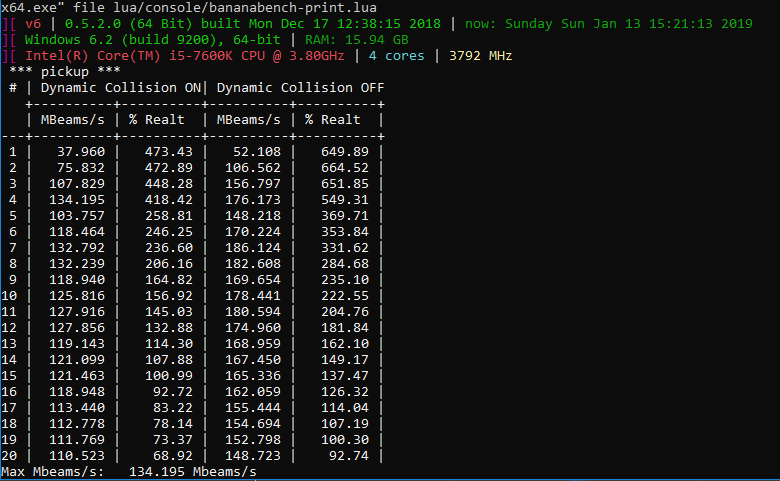
Task: Click the '*** pickup ***' heading
Action: coord(65,72)
